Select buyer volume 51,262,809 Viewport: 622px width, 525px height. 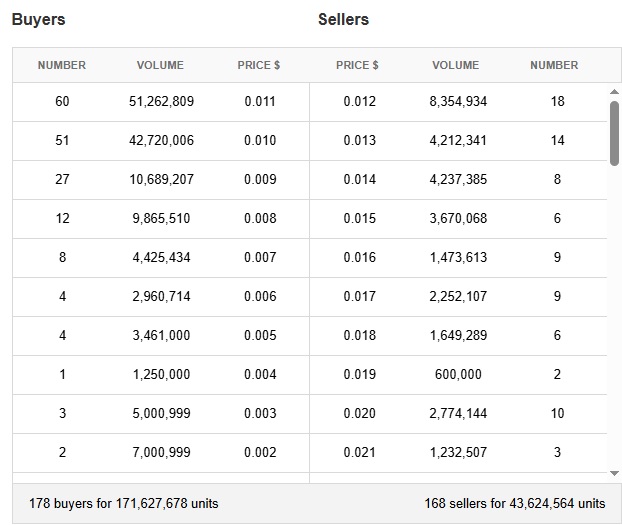(x=161, y=102)
